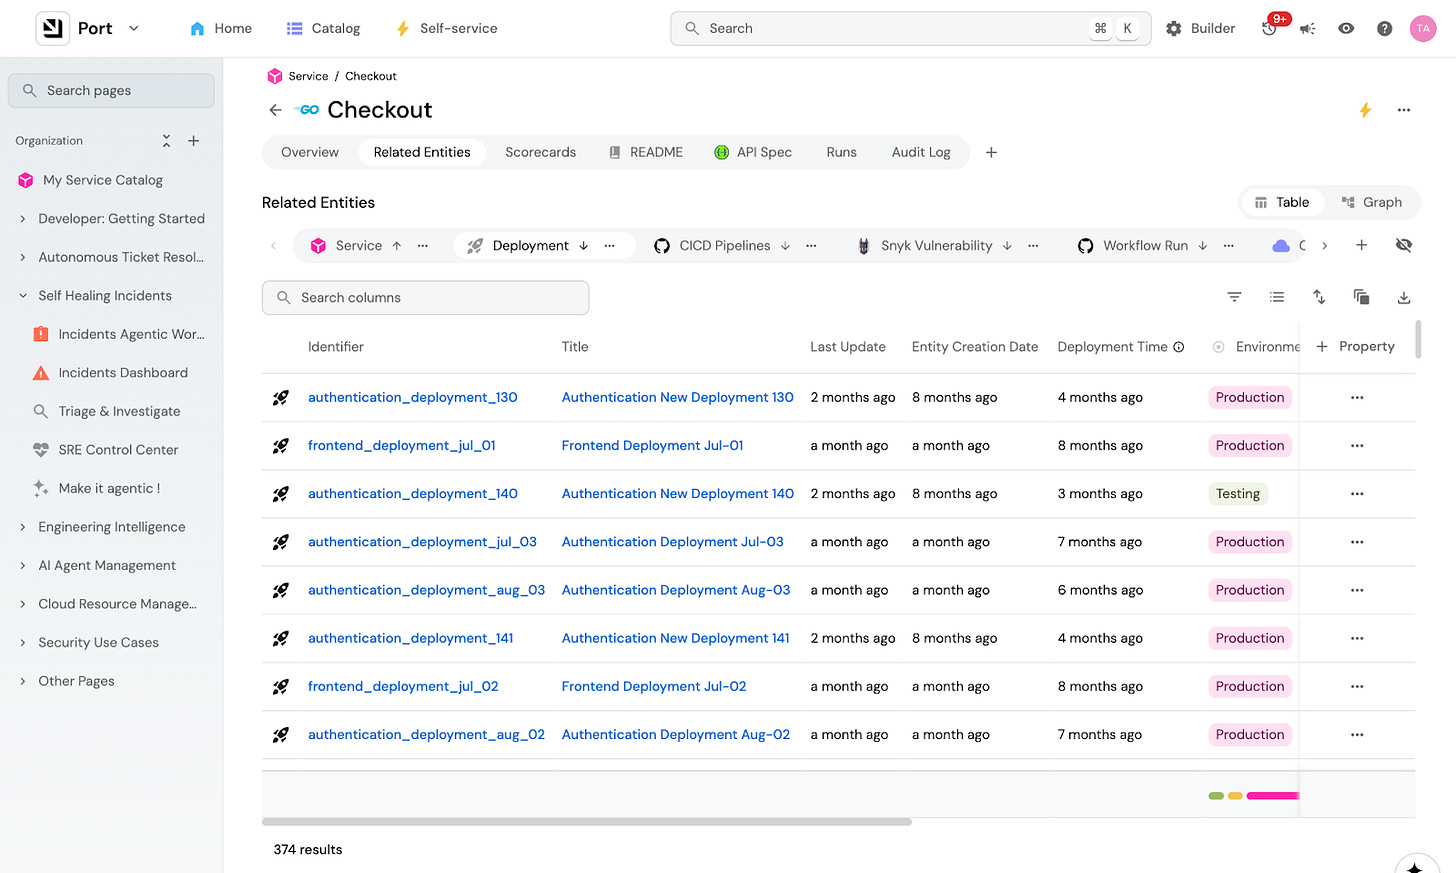Open table sort arrows icon
1456x873 pixels.
[1319, 297]
